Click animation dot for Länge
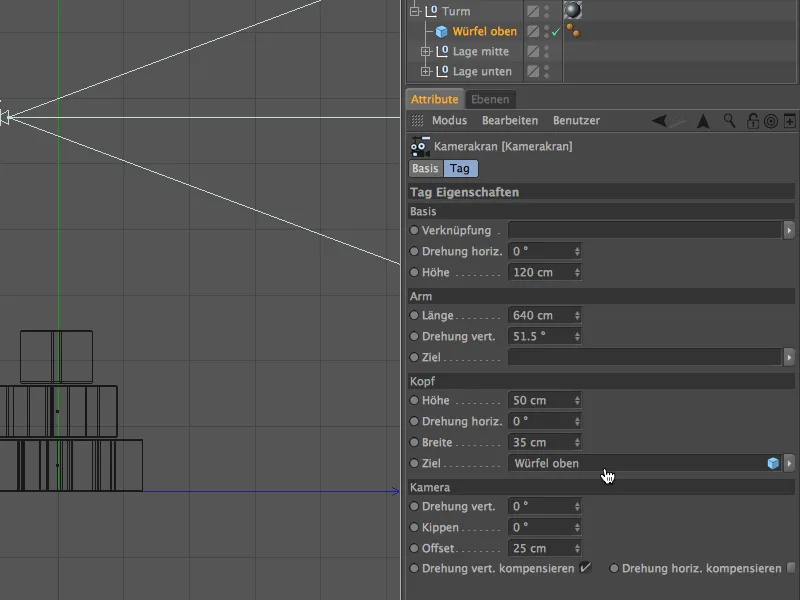The width and height of the screenshot is (800, 600). click(x=414, y=315)
